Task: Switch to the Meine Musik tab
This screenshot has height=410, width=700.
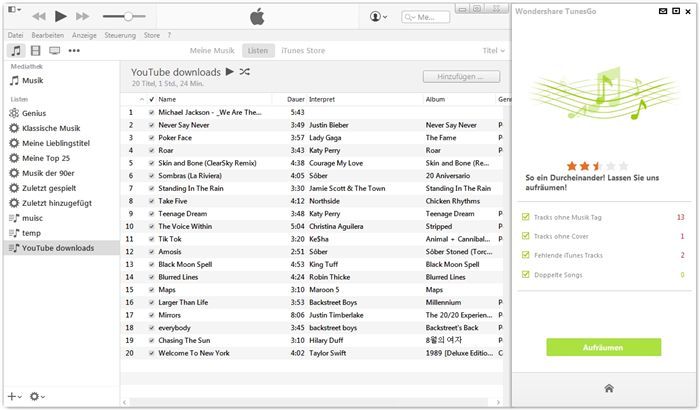Action: pyautogui.click(x=212, y=50)
